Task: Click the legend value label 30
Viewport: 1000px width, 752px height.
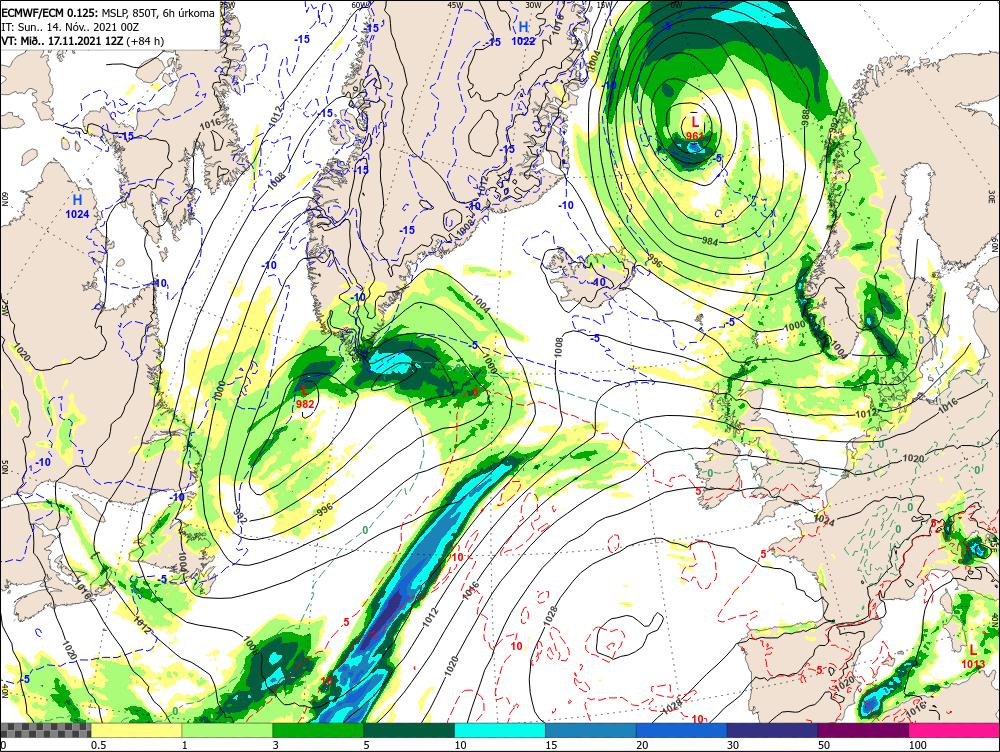Action: (x=733, y=745)
